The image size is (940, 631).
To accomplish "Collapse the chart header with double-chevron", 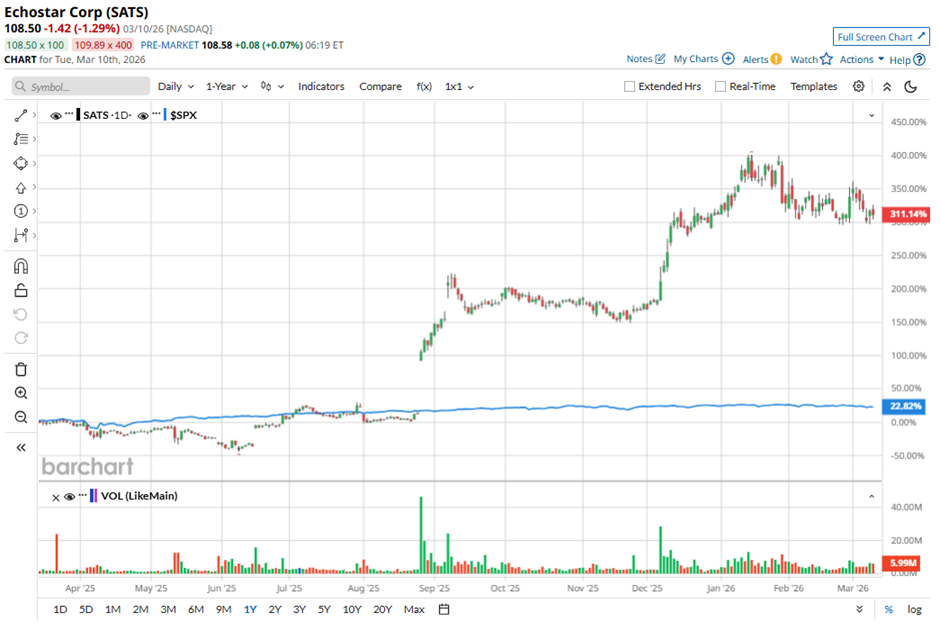I will [x=887, y=87].
